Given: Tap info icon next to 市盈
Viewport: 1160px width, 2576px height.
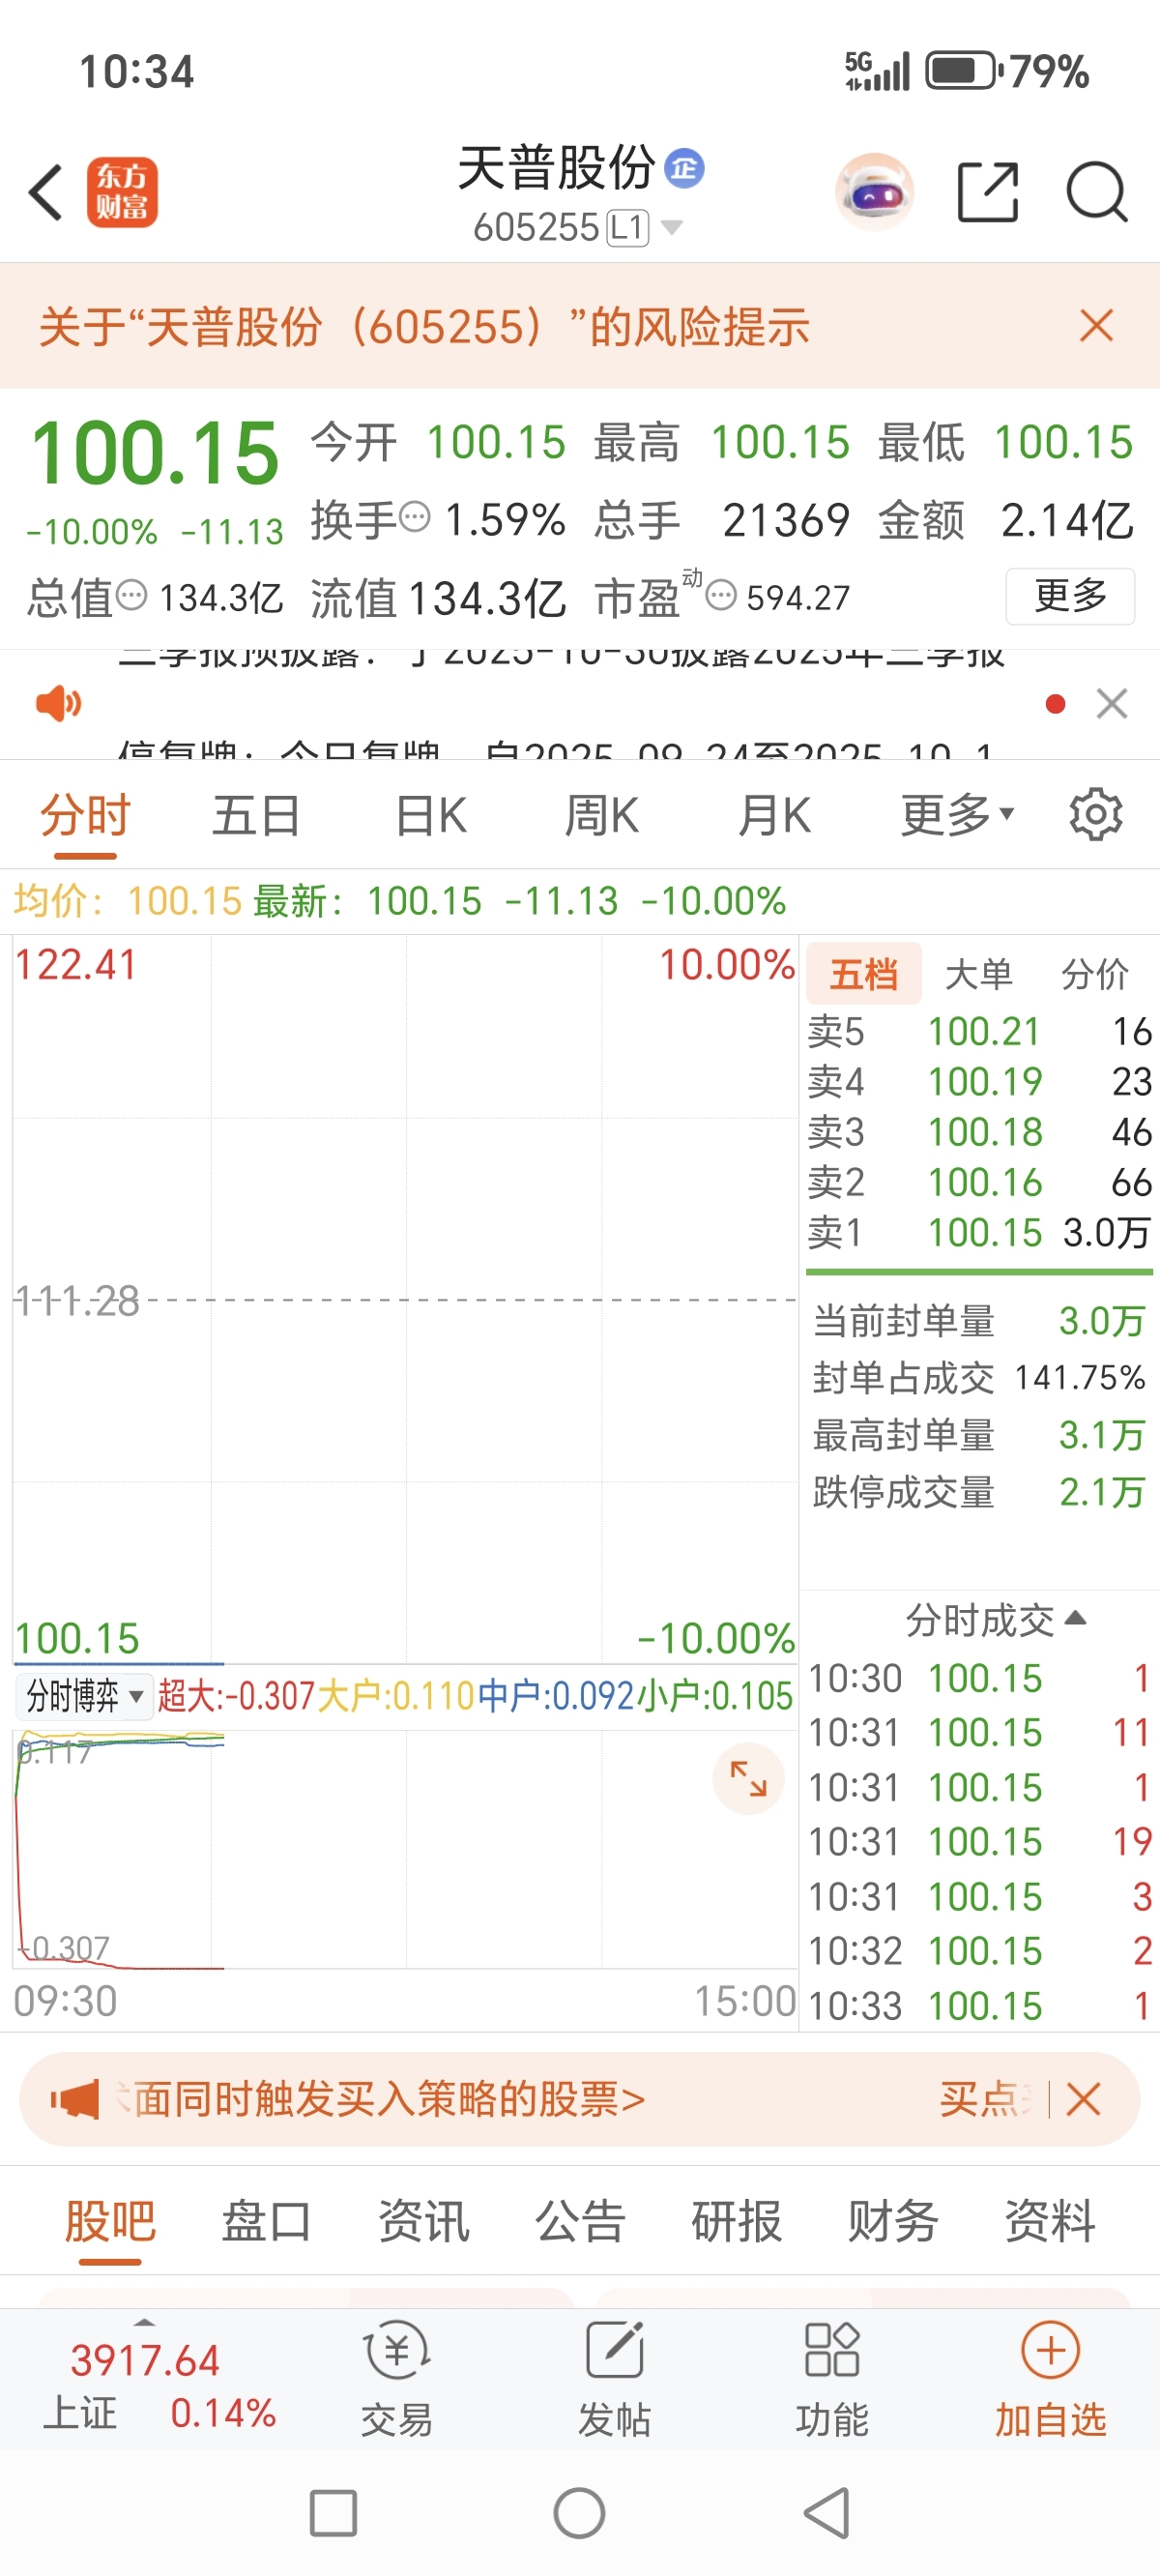Looking at the screenshot, I should (721, 596).
